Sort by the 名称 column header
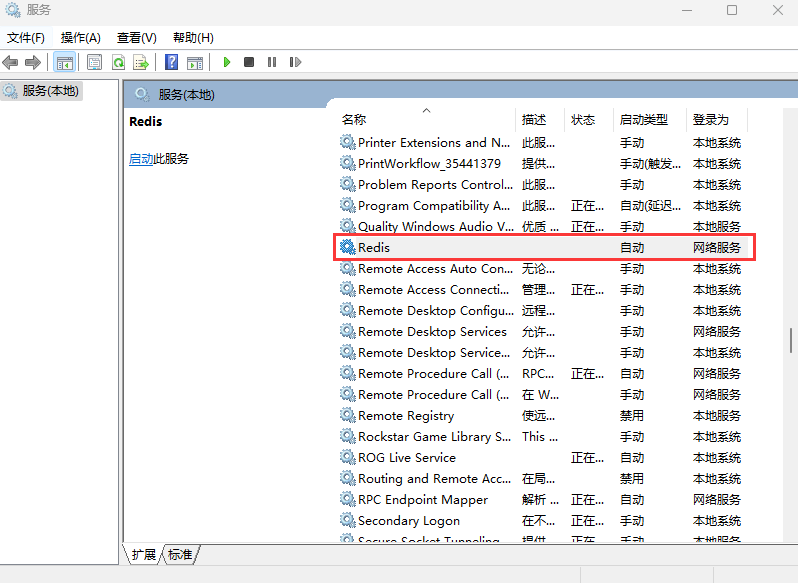 click(426, 120)
